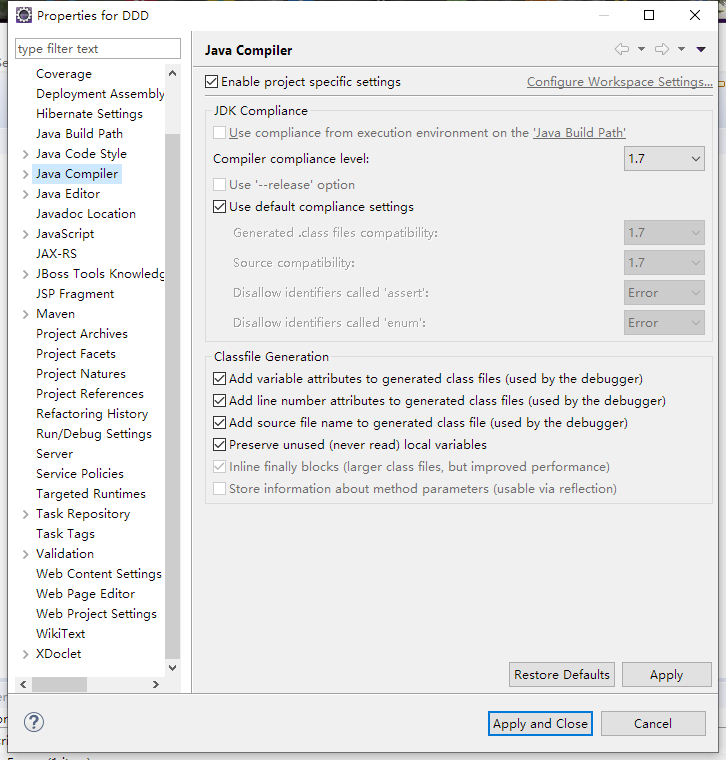Click tree horizontal scrollbar right arrow
726x760 pixels.
pyautogui.click(x=156, y=684)
